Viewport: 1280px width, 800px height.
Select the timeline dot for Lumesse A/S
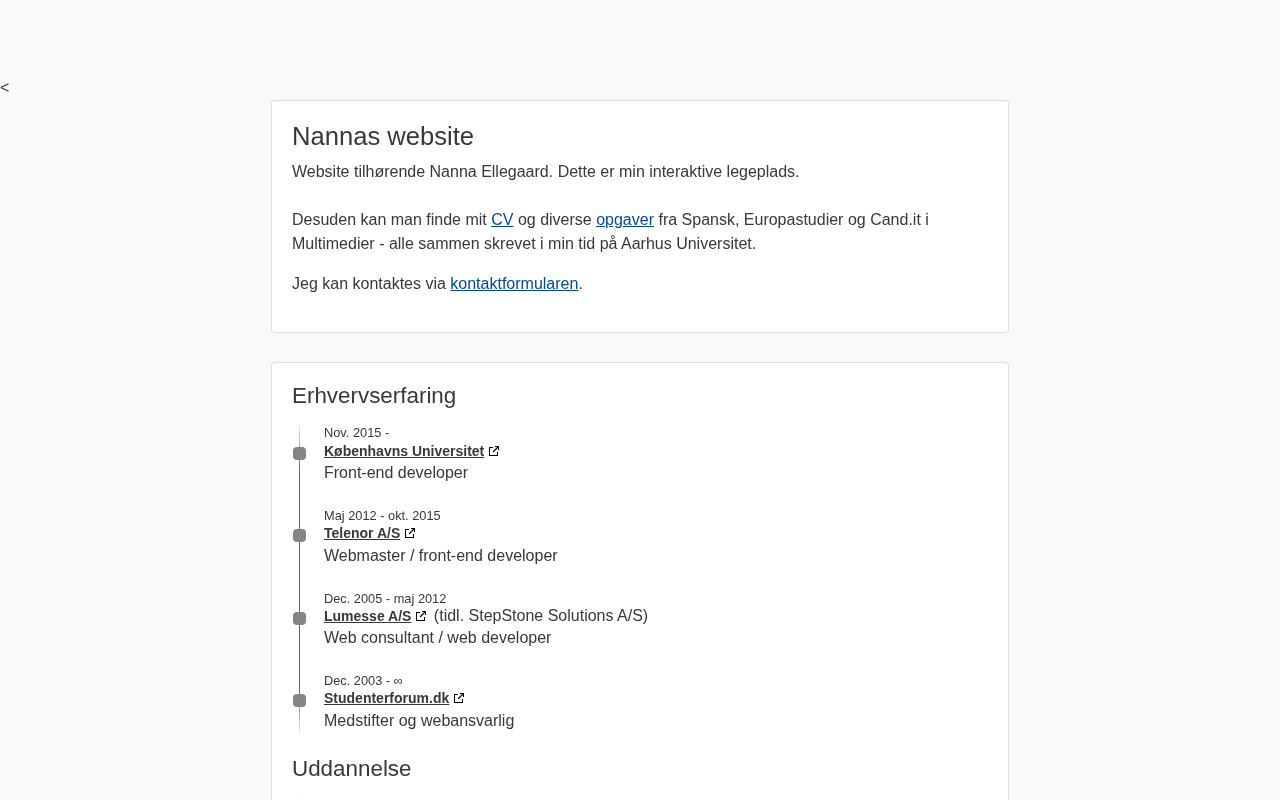coord(299,619)
